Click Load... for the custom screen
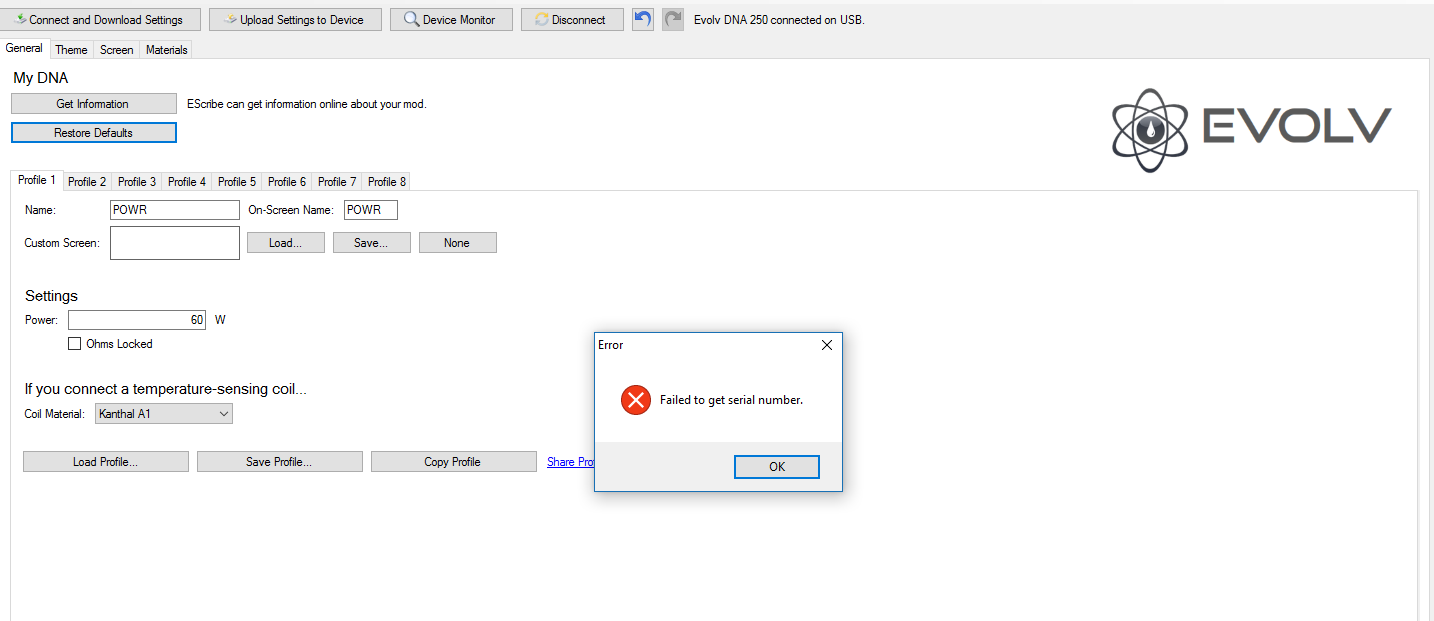The image size is (1434, 621). coord(286,243)
